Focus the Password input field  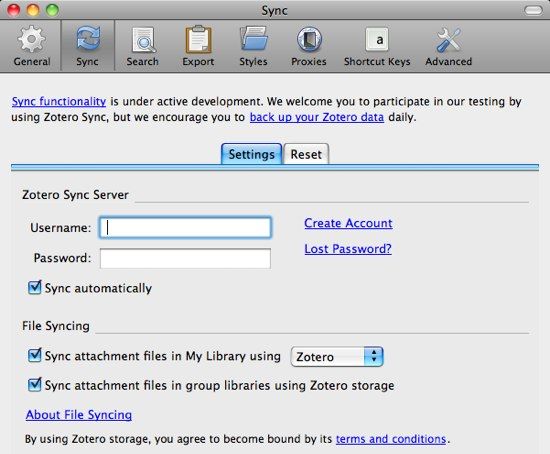[x=185, y=258]
